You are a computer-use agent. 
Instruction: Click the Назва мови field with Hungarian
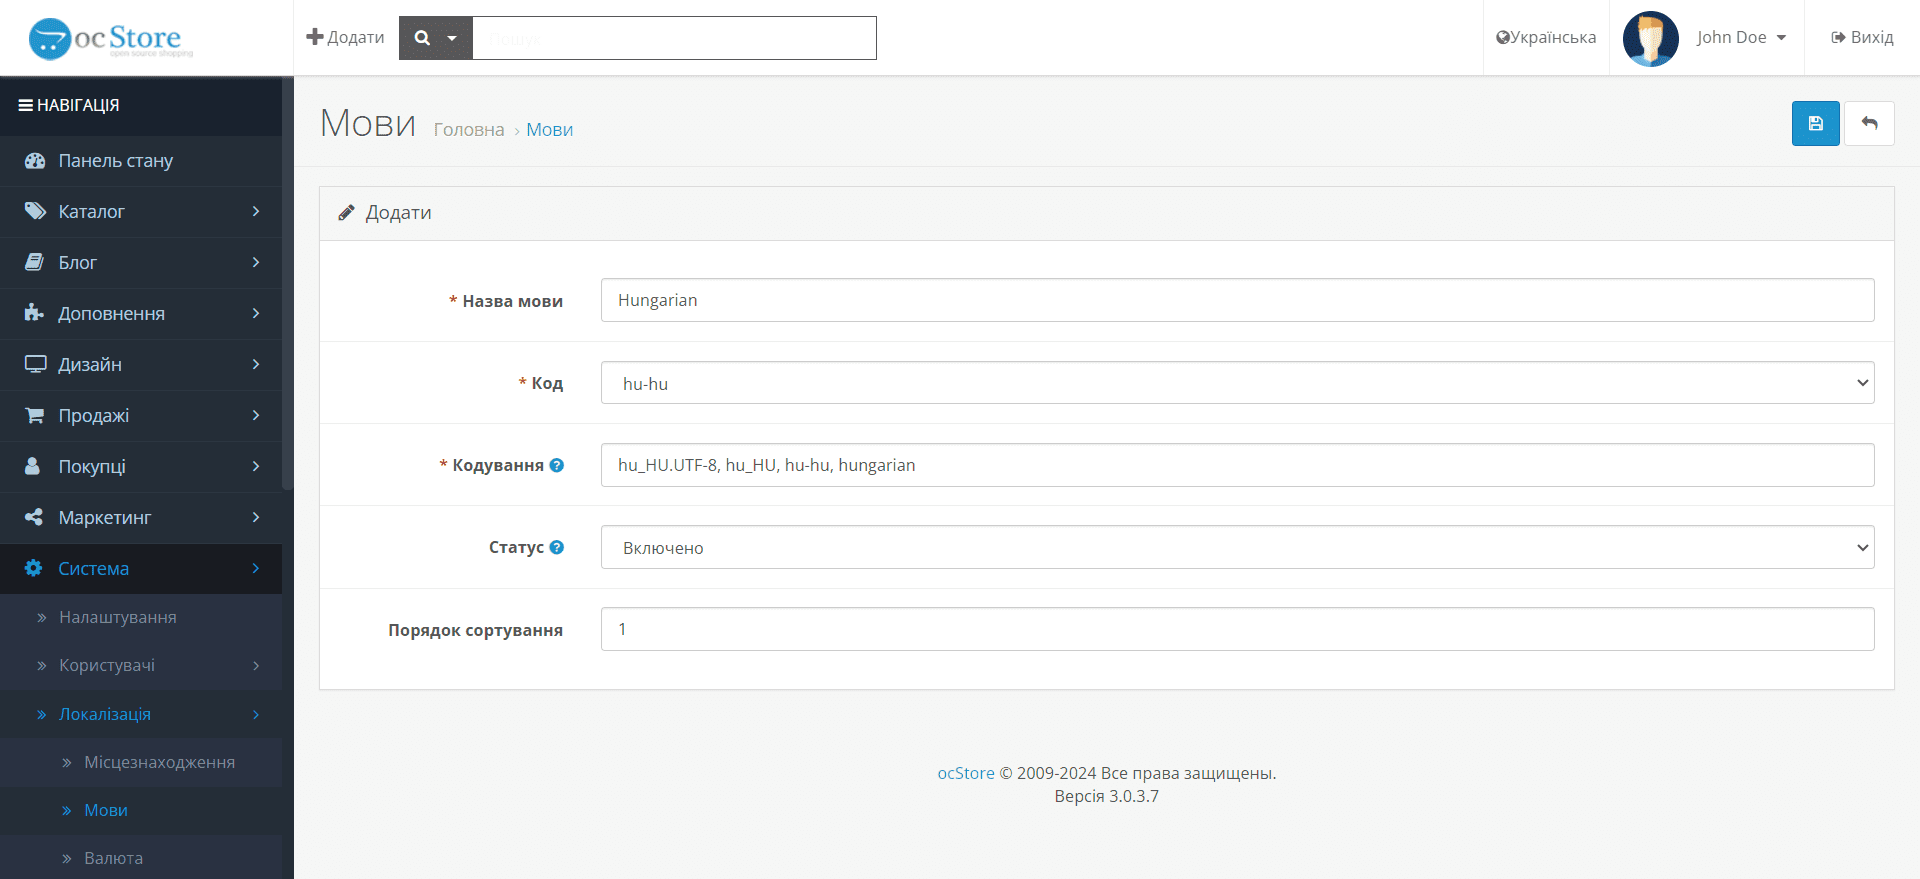coord(1237,300)
